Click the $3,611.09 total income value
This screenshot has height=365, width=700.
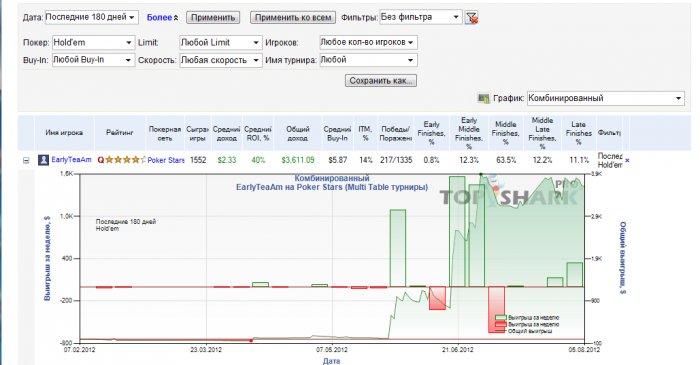tap(298, 160)
